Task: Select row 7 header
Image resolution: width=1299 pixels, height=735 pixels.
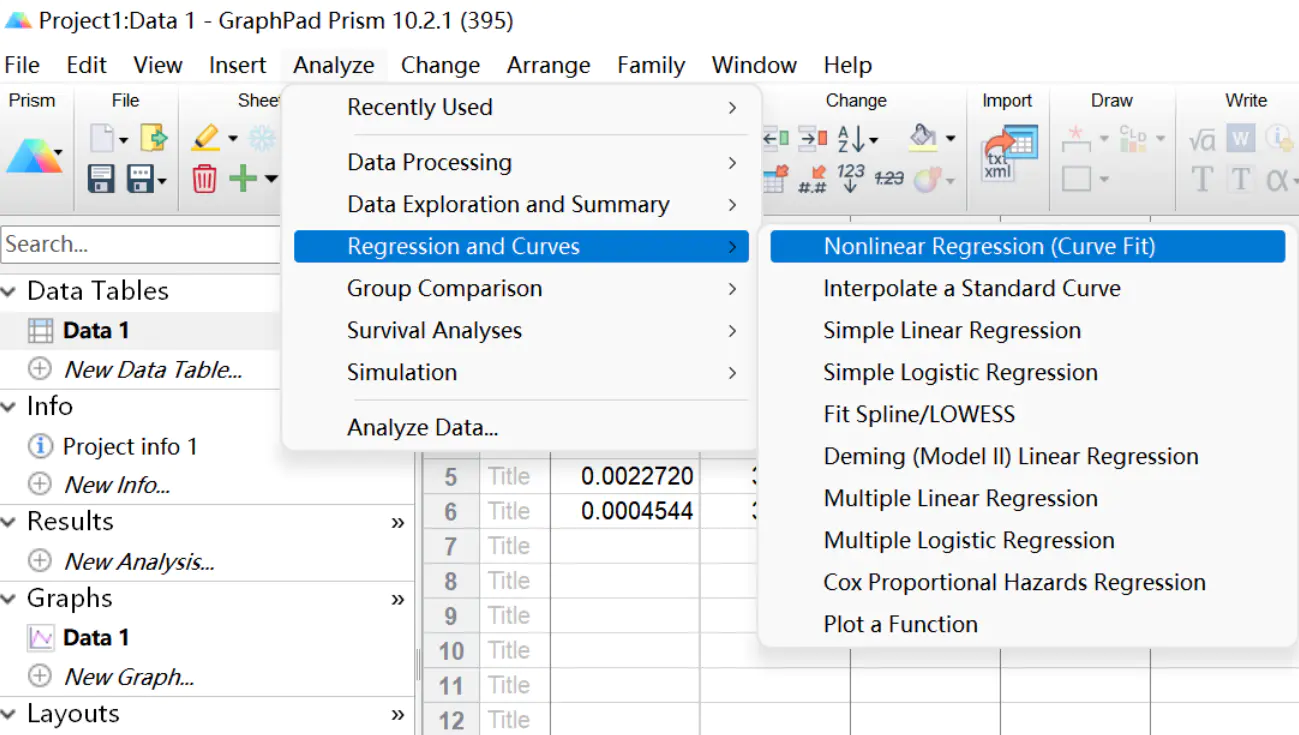Action: pos(451,546)
